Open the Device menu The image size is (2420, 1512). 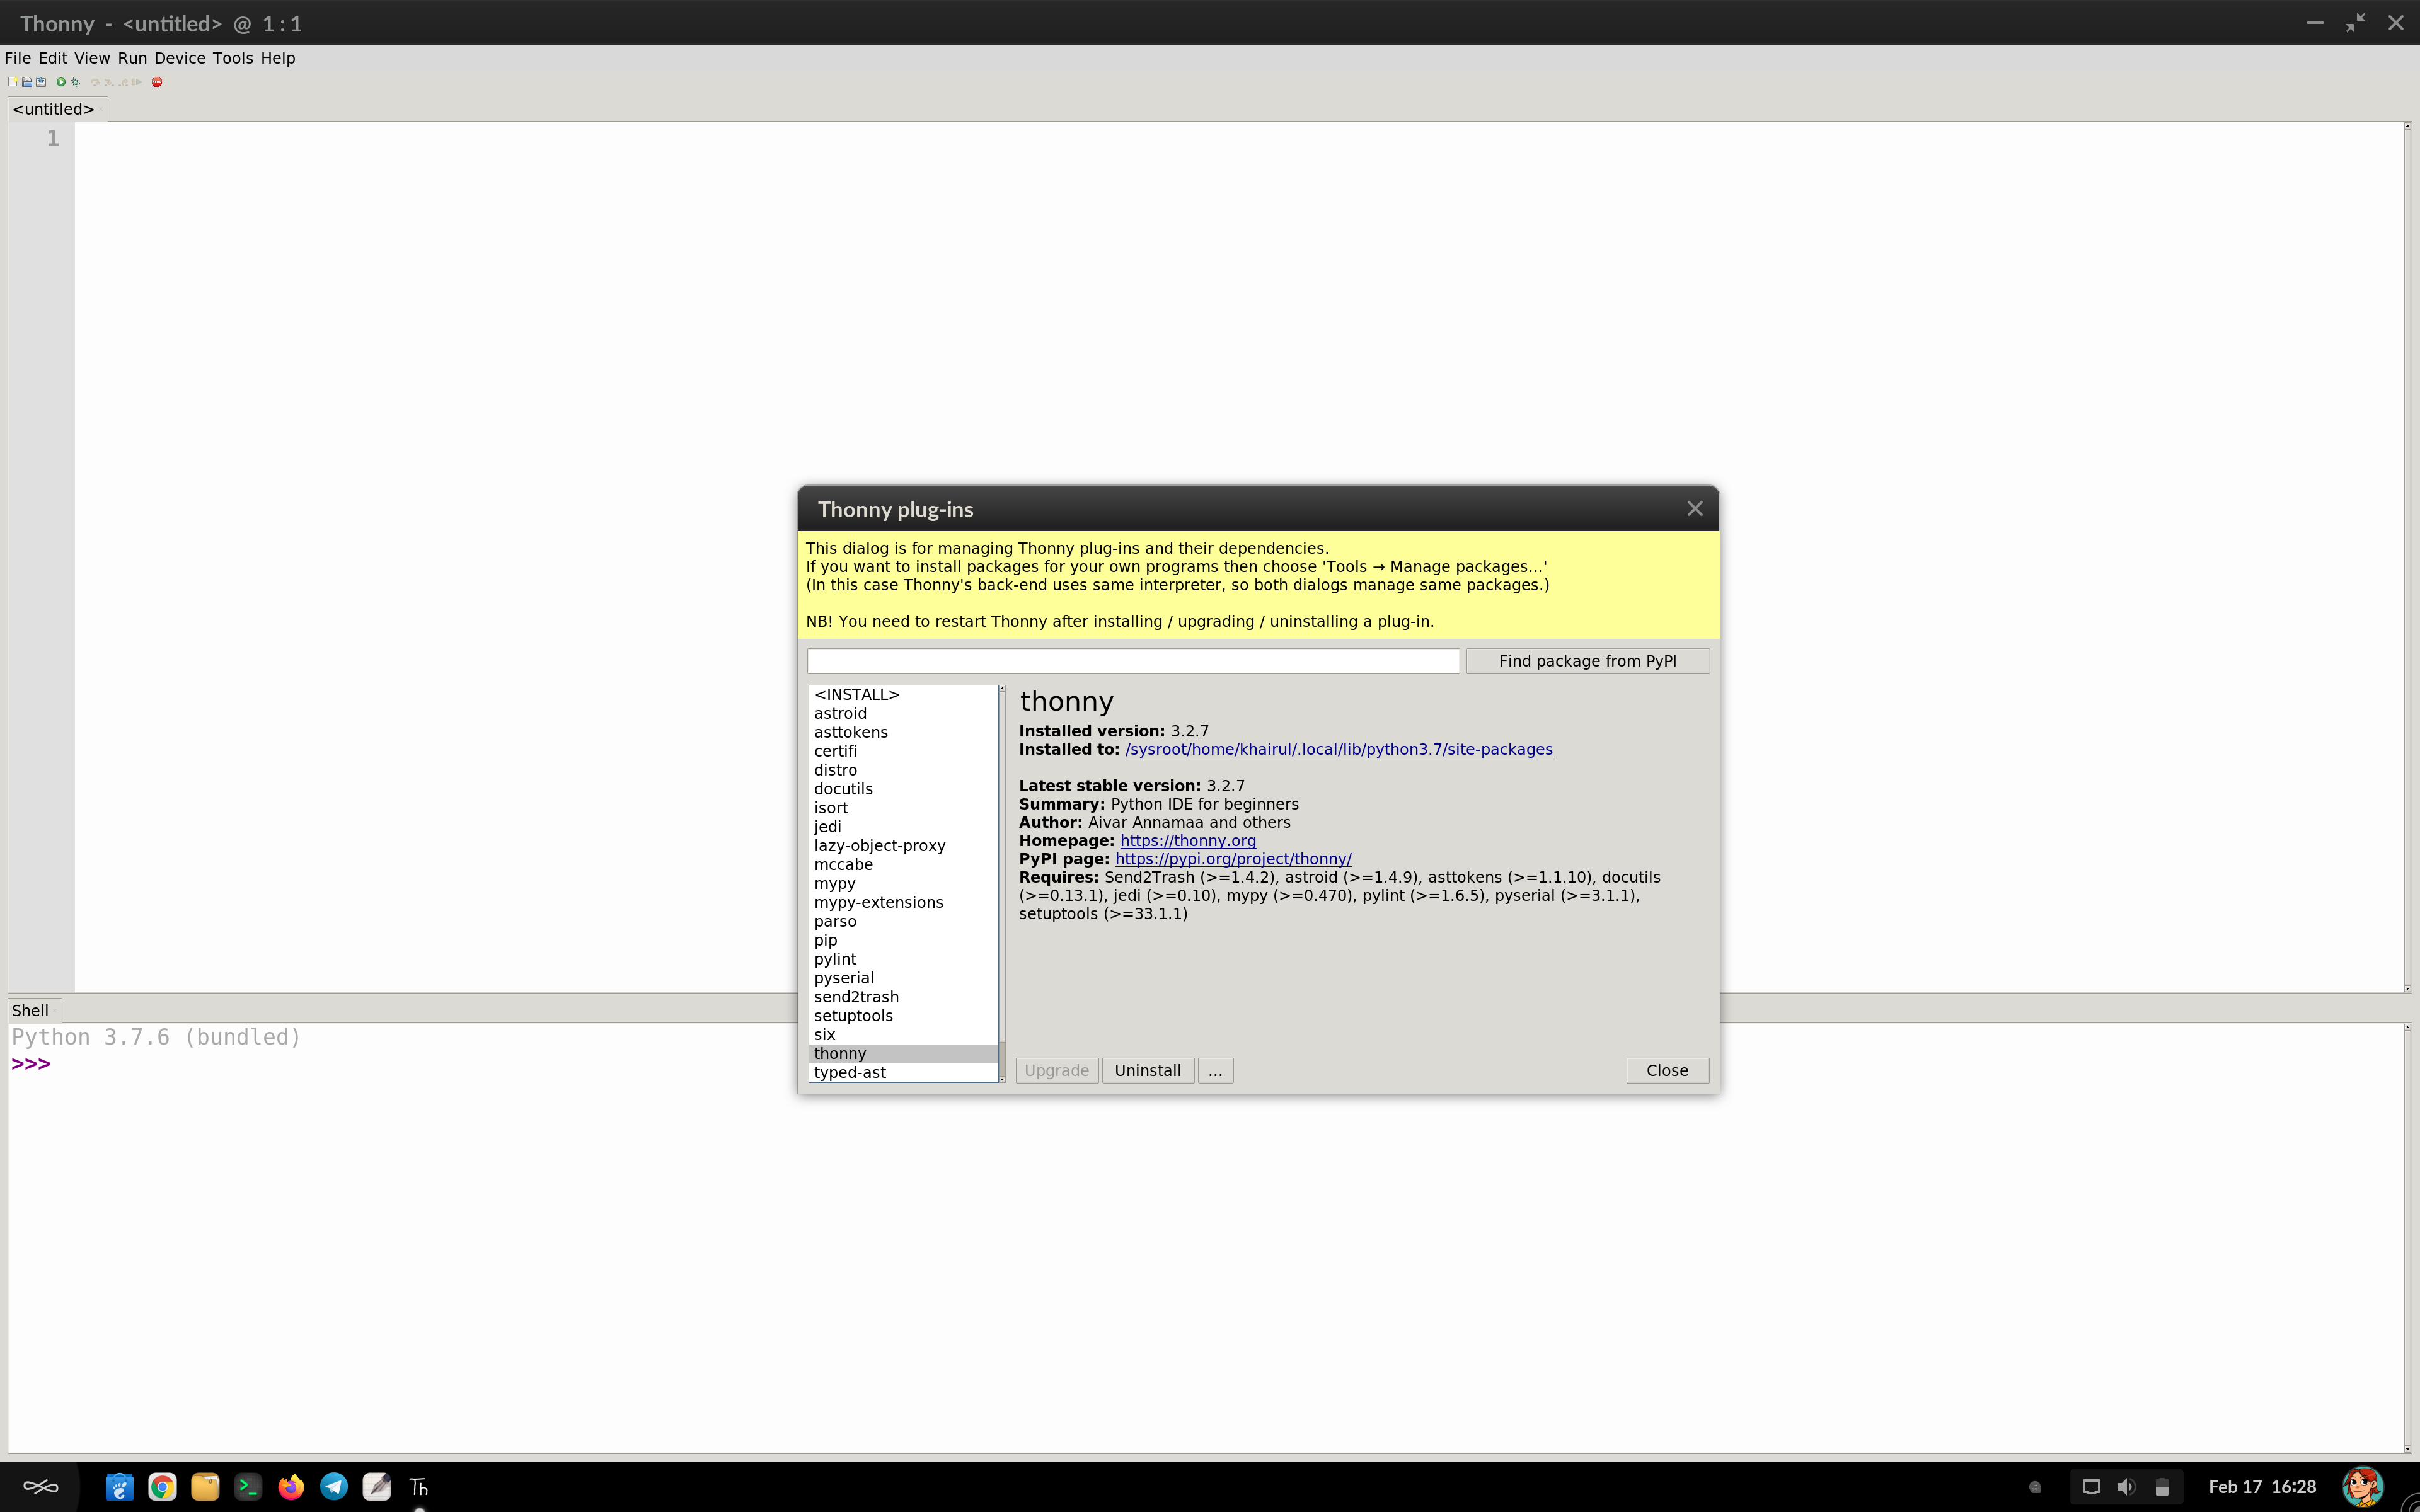point(180,58)
